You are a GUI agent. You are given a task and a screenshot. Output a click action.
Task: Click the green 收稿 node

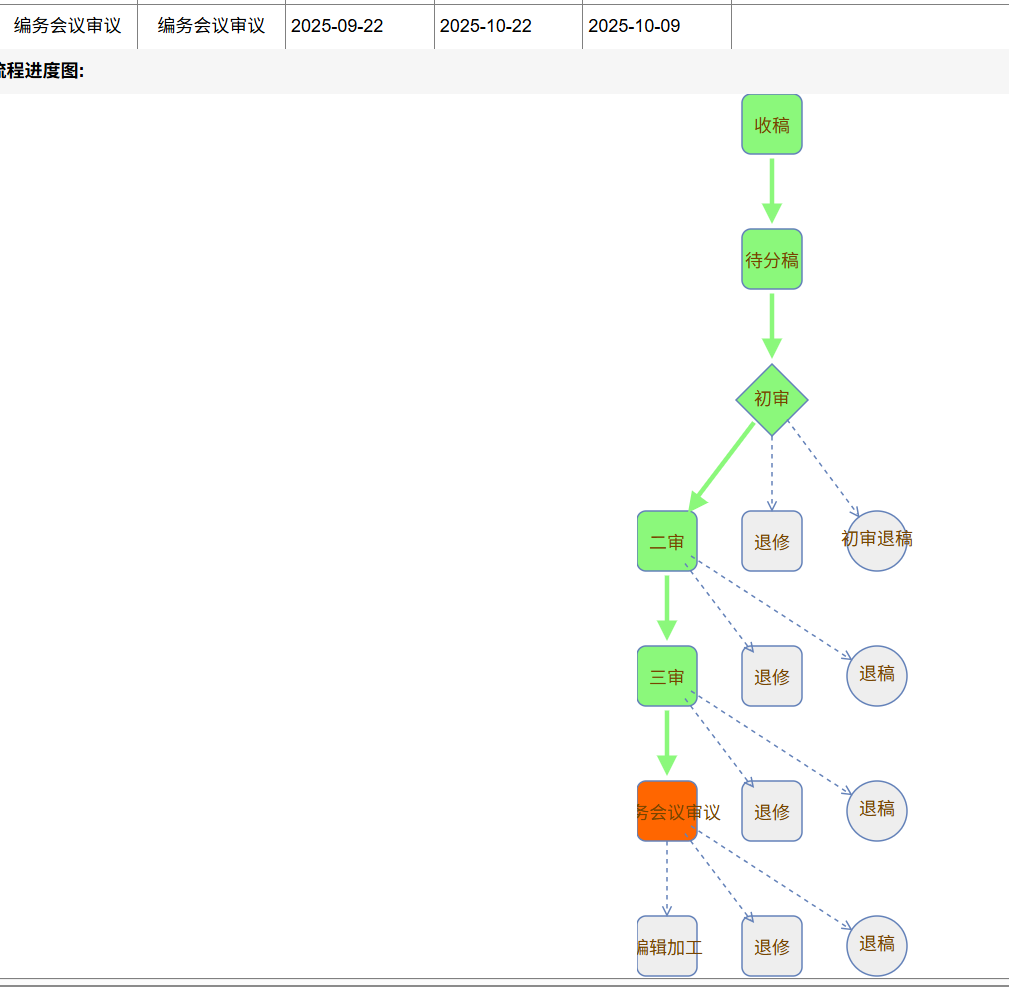click(771, 125)
